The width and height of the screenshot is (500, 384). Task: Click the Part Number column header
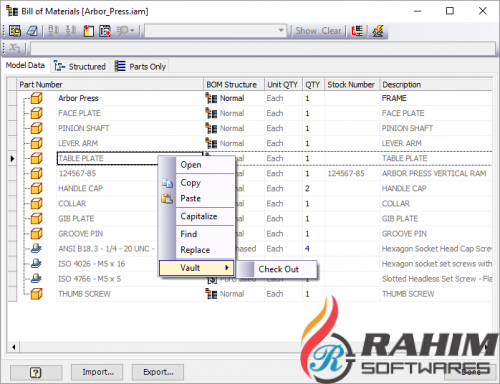tap(110, 85)
